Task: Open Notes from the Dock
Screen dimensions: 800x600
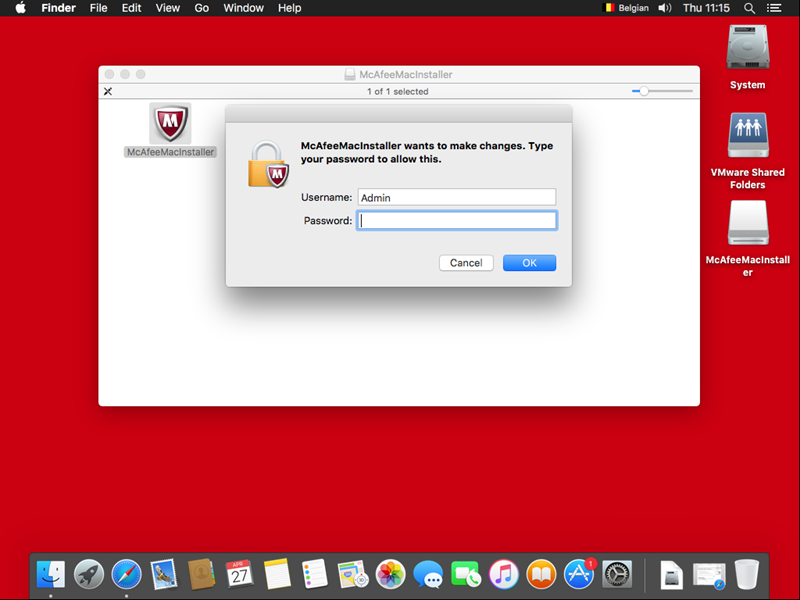Action: (x=277, y=574)
